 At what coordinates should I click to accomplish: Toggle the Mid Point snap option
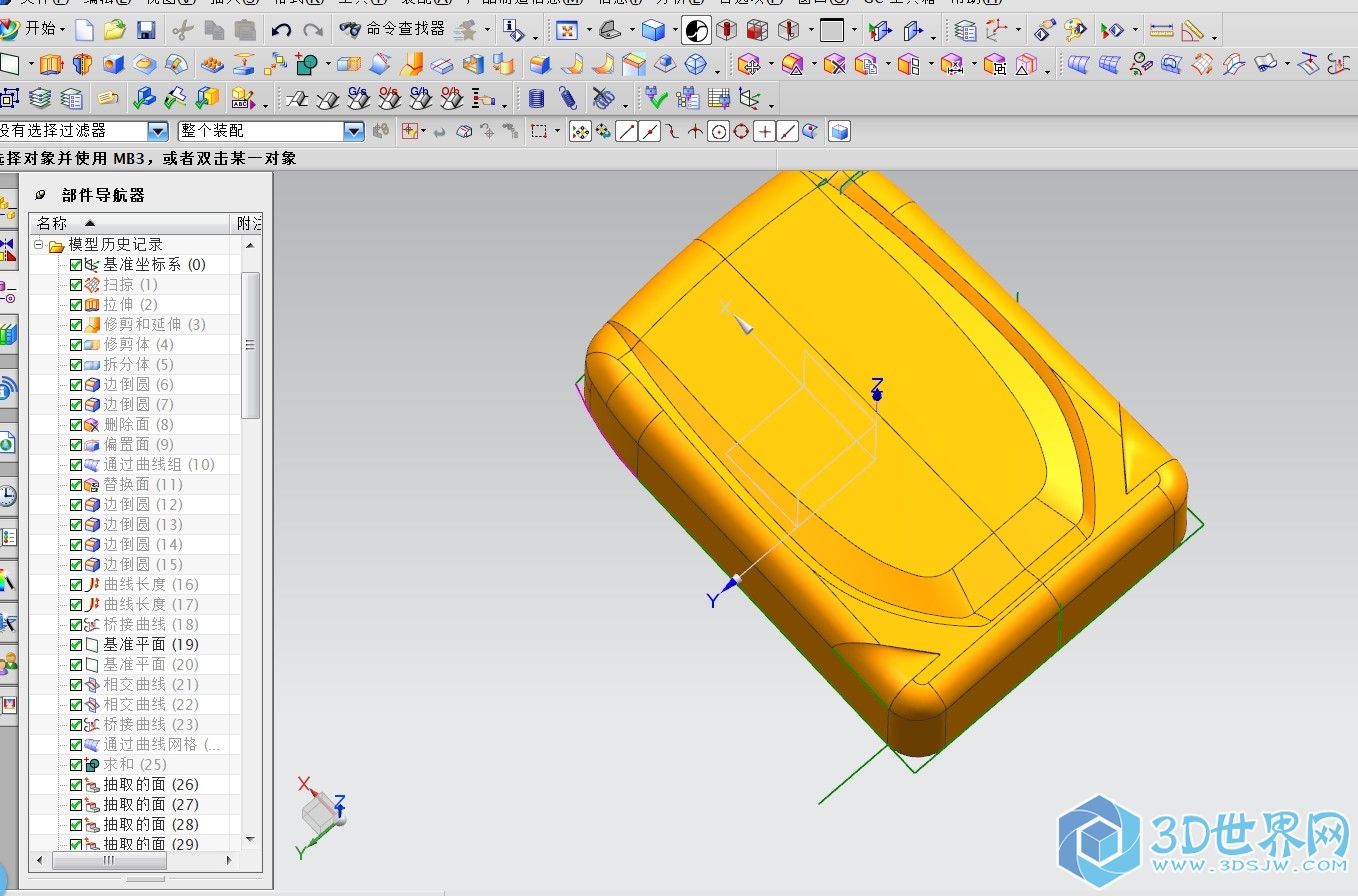tap(650, 131)
